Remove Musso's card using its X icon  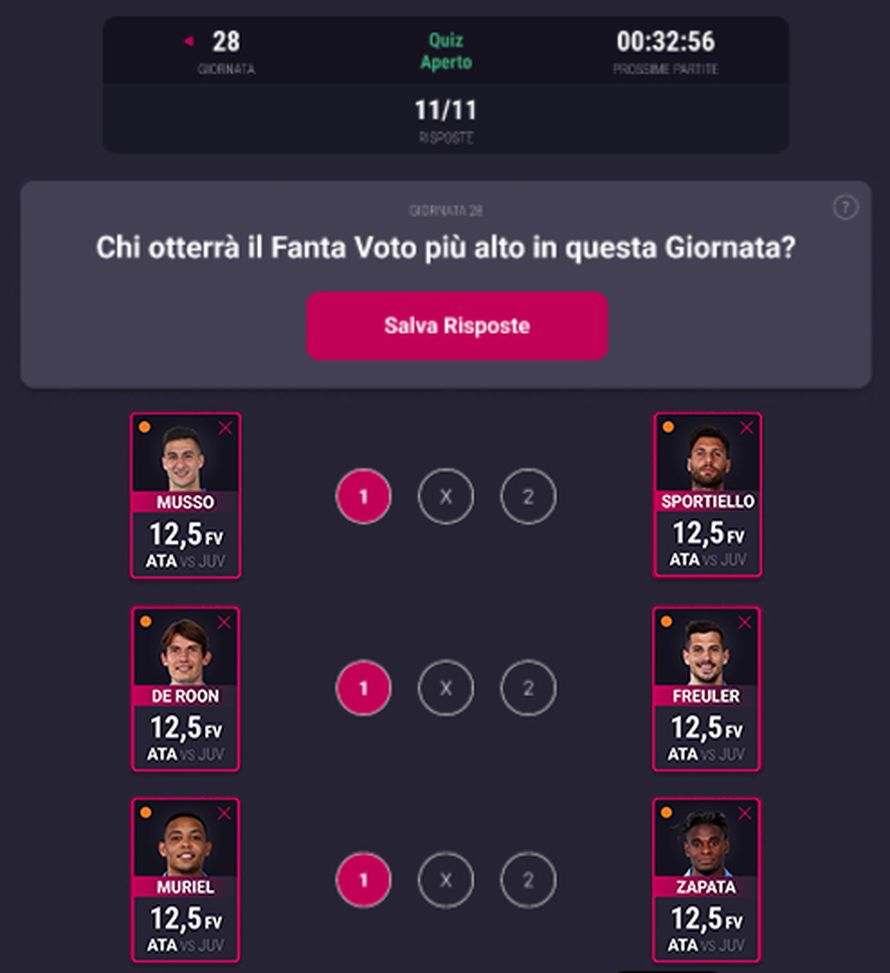point(226,427)
